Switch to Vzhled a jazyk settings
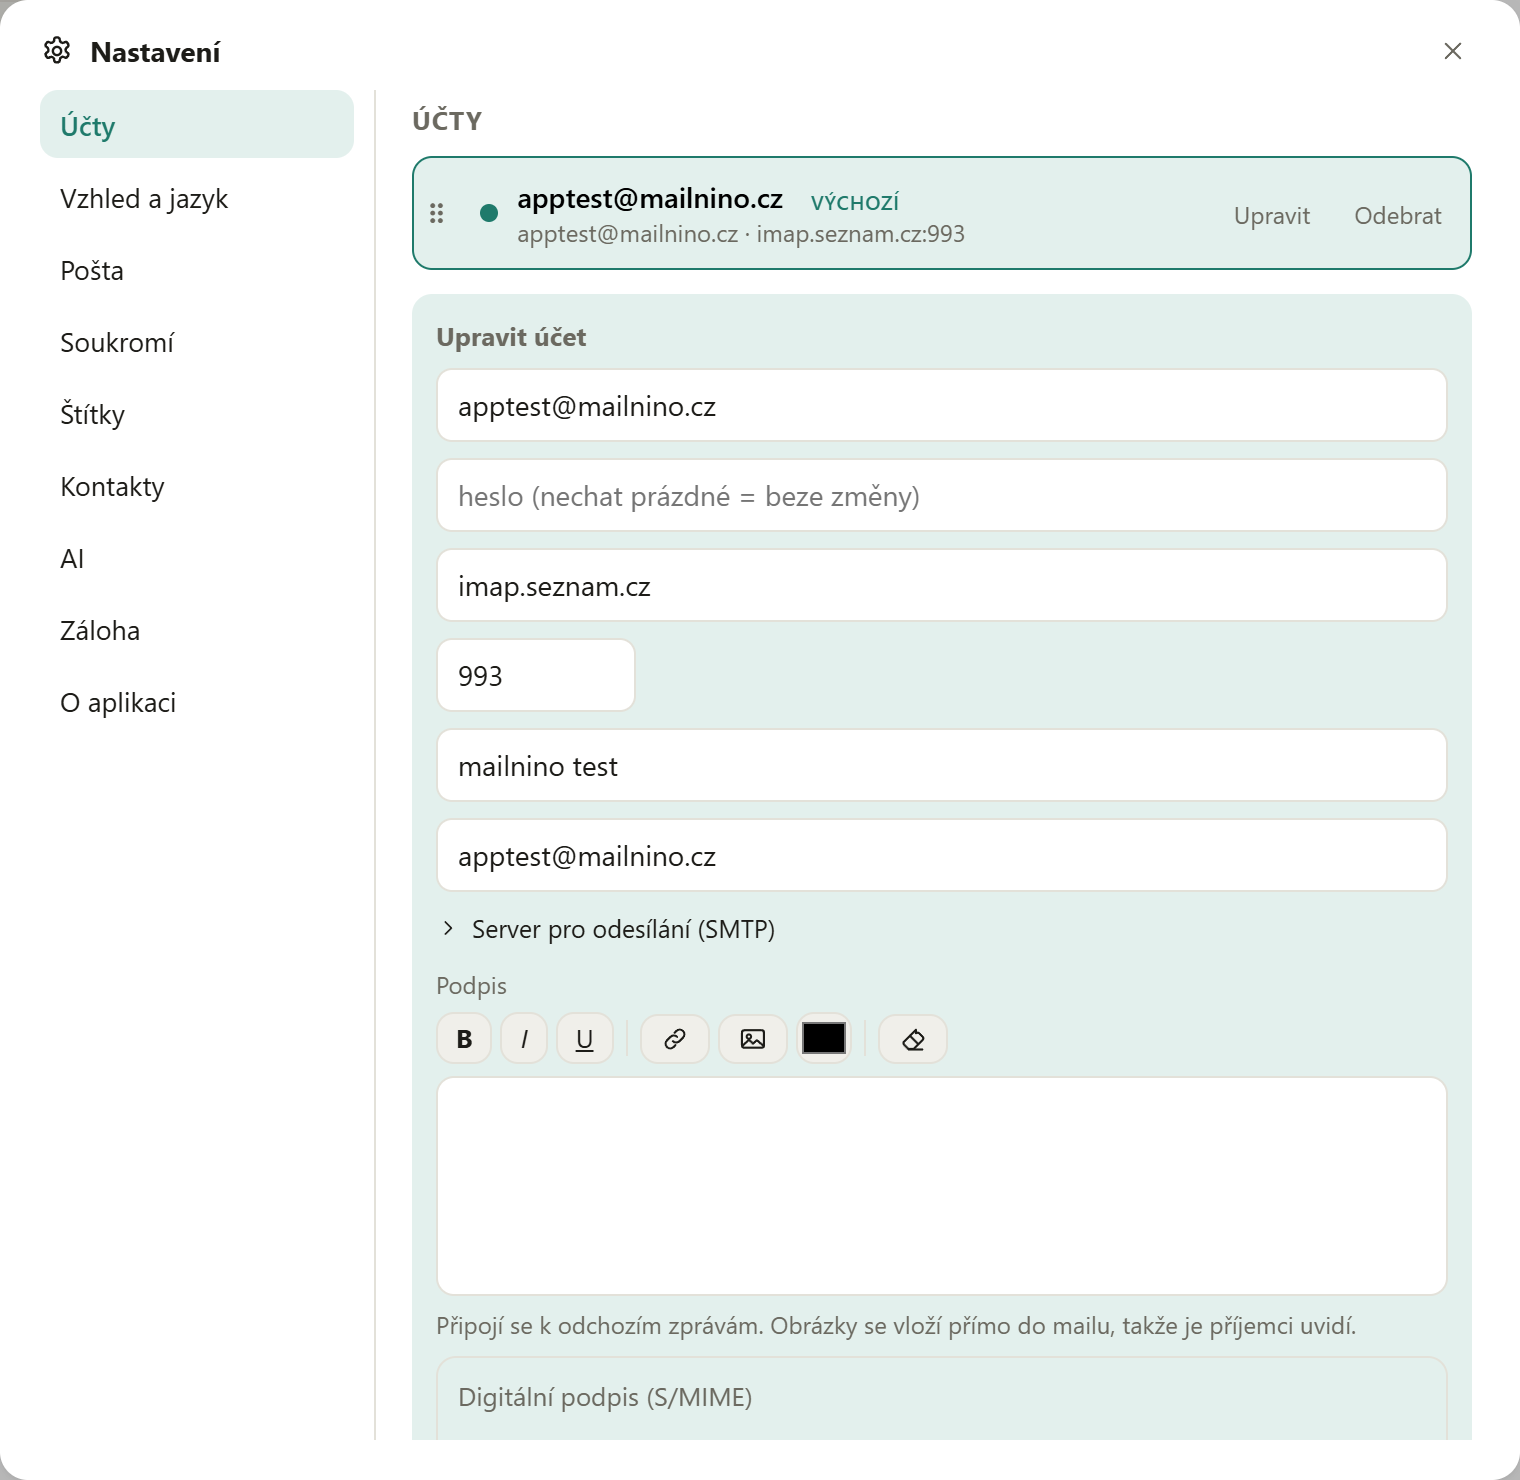This screenshot has height=1480, width=1520. pos(197,199)
